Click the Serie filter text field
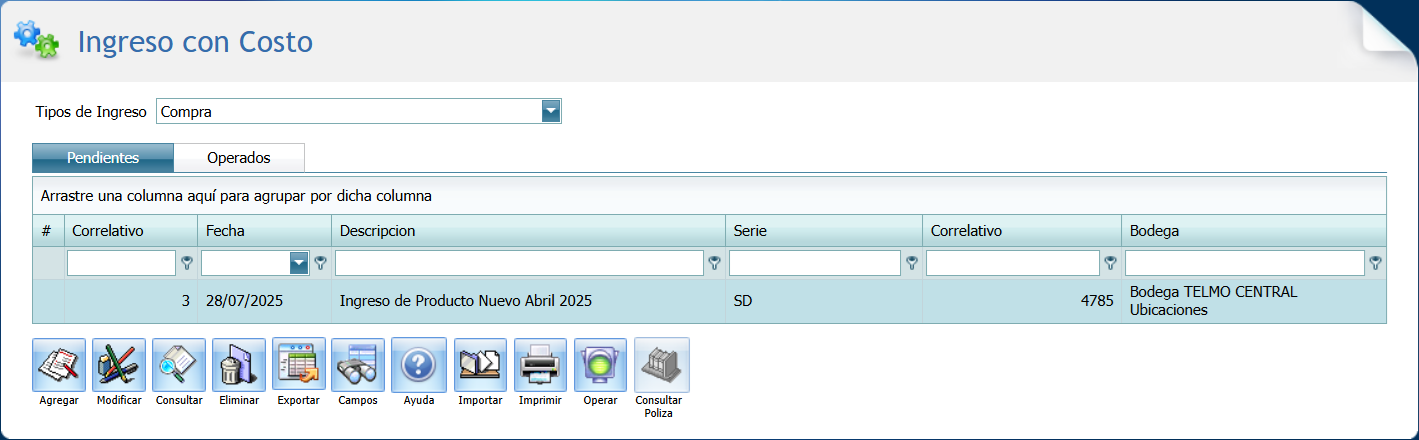1419x440 pixels. pos(814,263)
